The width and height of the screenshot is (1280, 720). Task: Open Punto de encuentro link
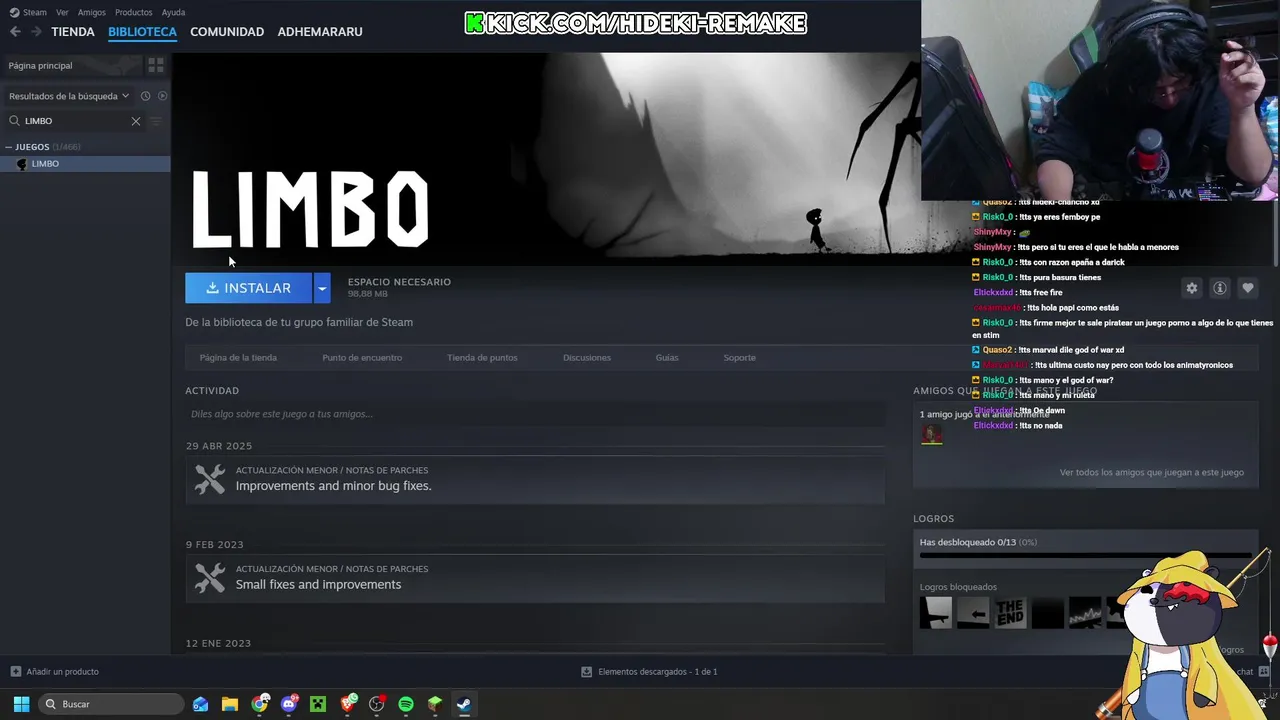362,358
